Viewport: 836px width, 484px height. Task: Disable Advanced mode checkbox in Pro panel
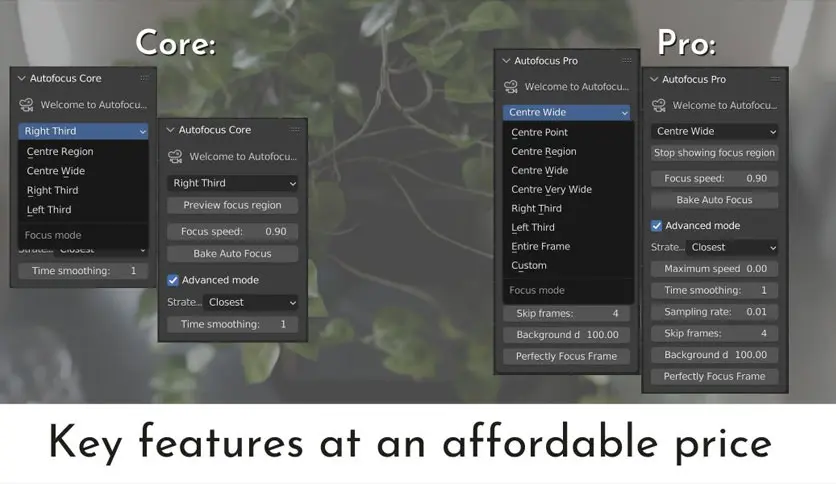tap(656, 225)
